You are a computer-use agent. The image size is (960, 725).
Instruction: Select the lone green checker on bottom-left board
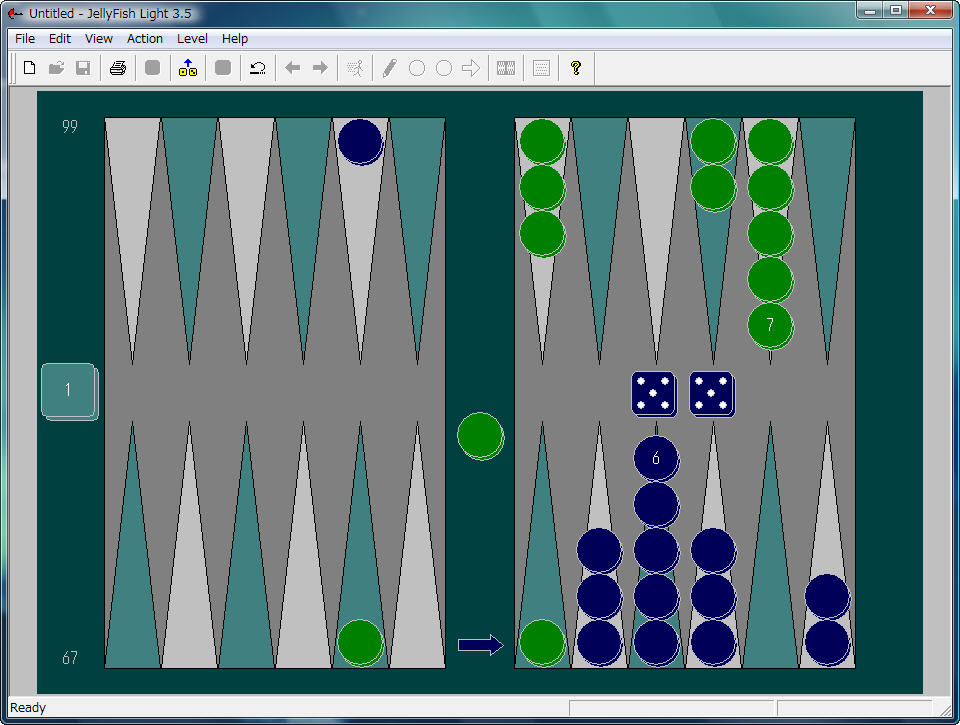[360, 643]
